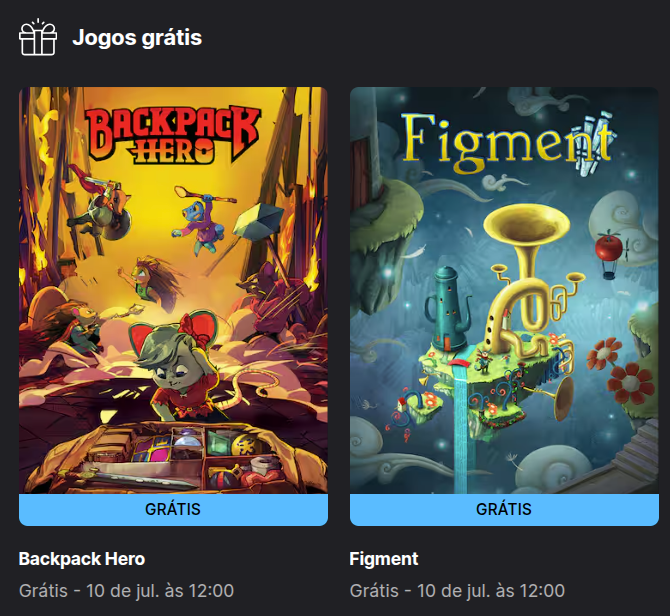
Task: Select the Backpack Hero title text
Action: coord(82,559)
